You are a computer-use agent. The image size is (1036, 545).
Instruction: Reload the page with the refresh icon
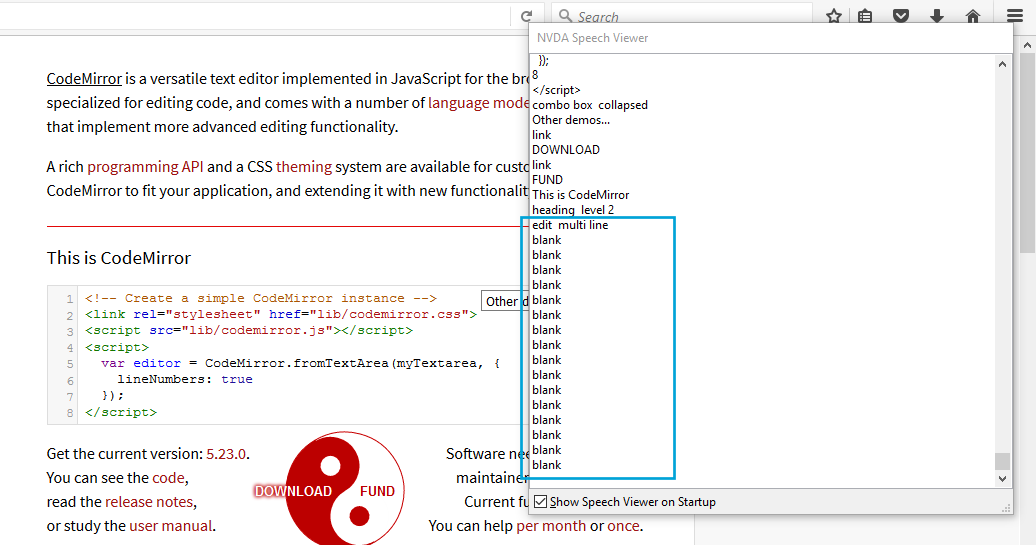tap(526, 16)
